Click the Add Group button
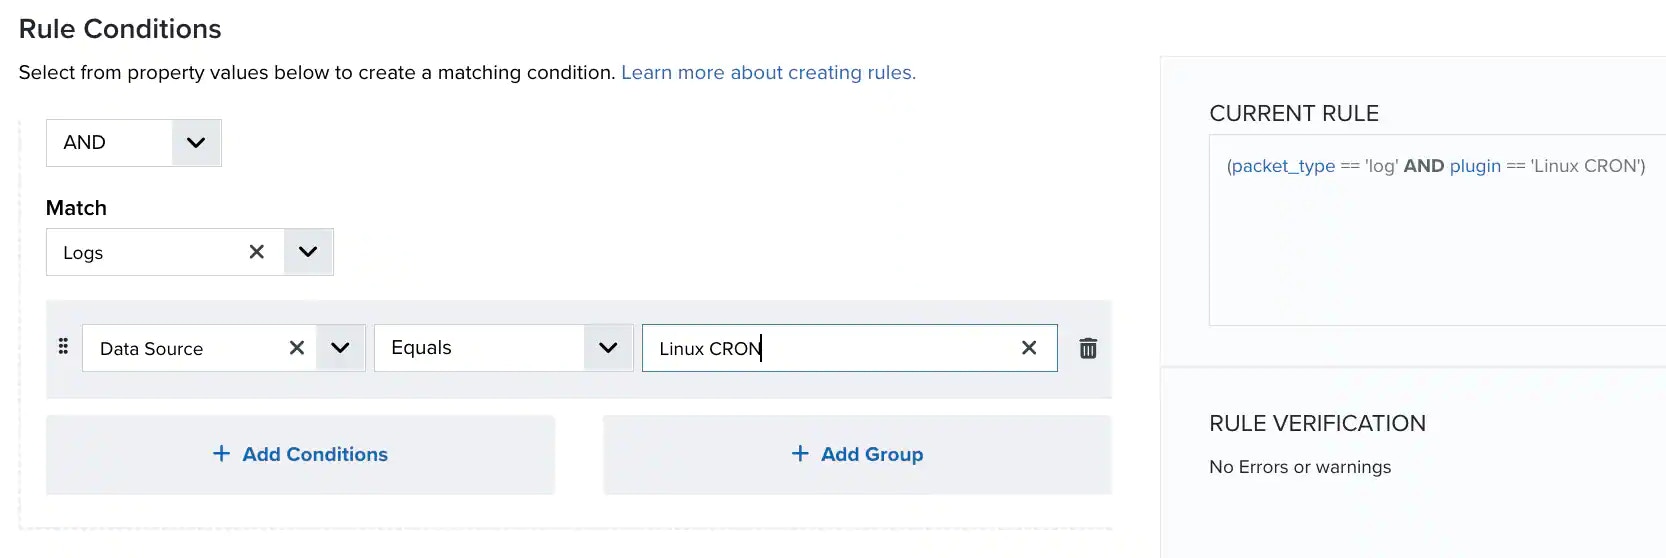Screen dimensions: 1666x558 coord(857,455)
